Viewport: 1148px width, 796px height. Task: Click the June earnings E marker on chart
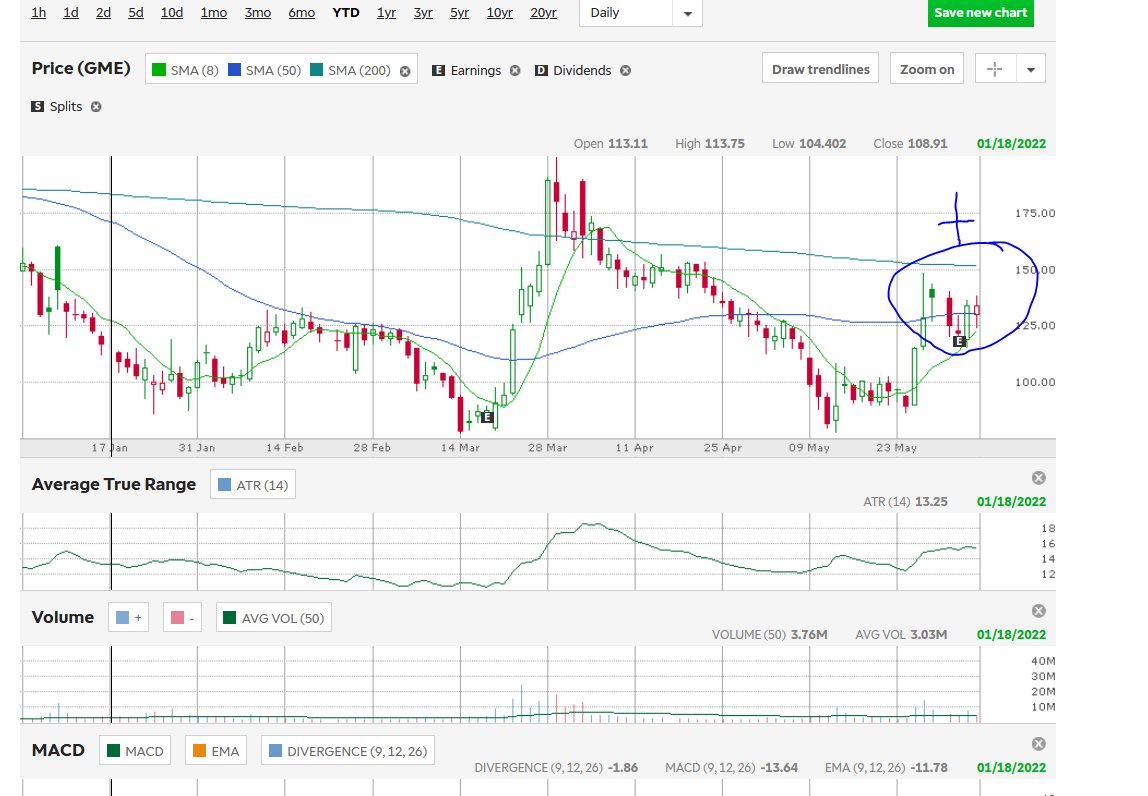[x=959, y=341]
